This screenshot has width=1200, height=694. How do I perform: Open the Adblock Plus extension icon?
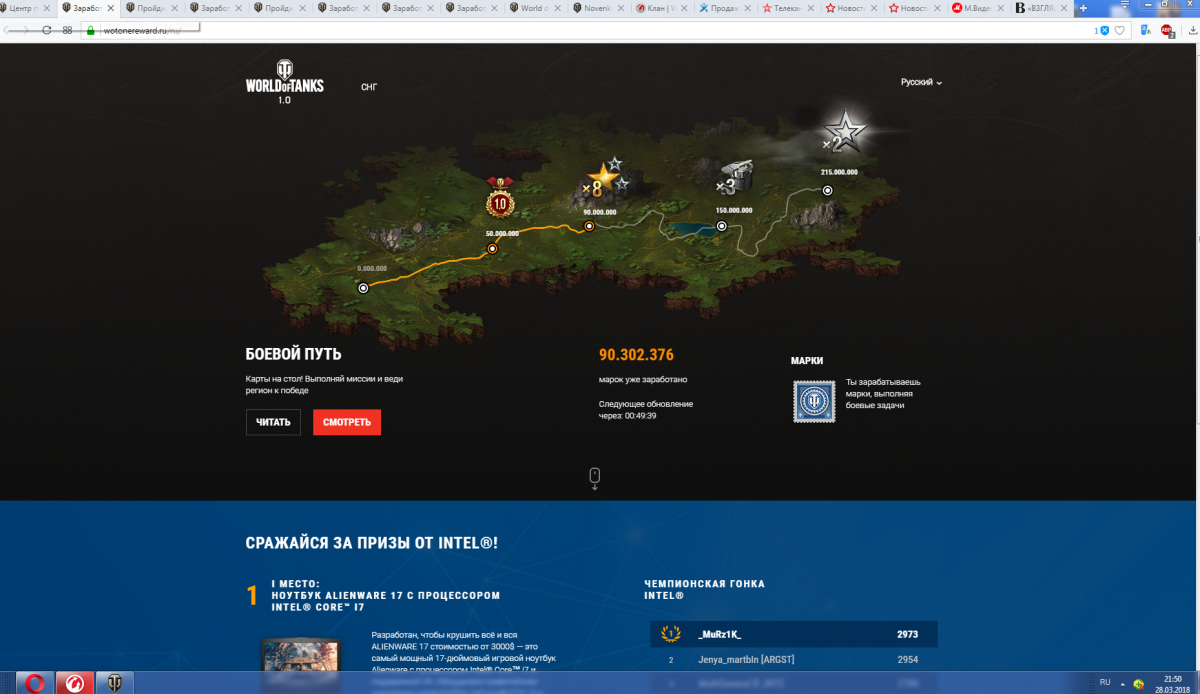tap(1166, 30)
